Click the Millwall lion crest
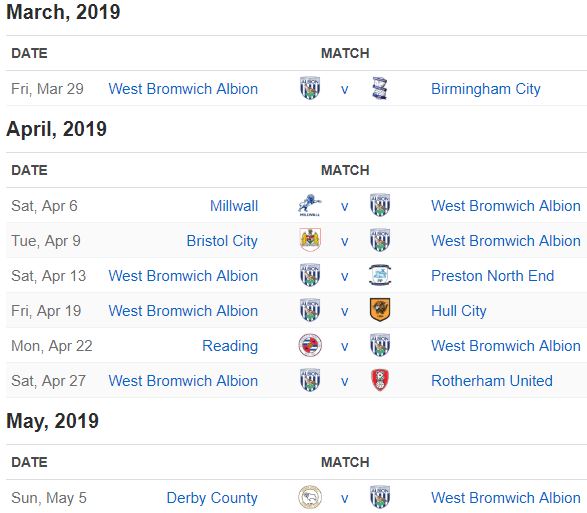Screen dimensions: 587x513 point(310,205)
